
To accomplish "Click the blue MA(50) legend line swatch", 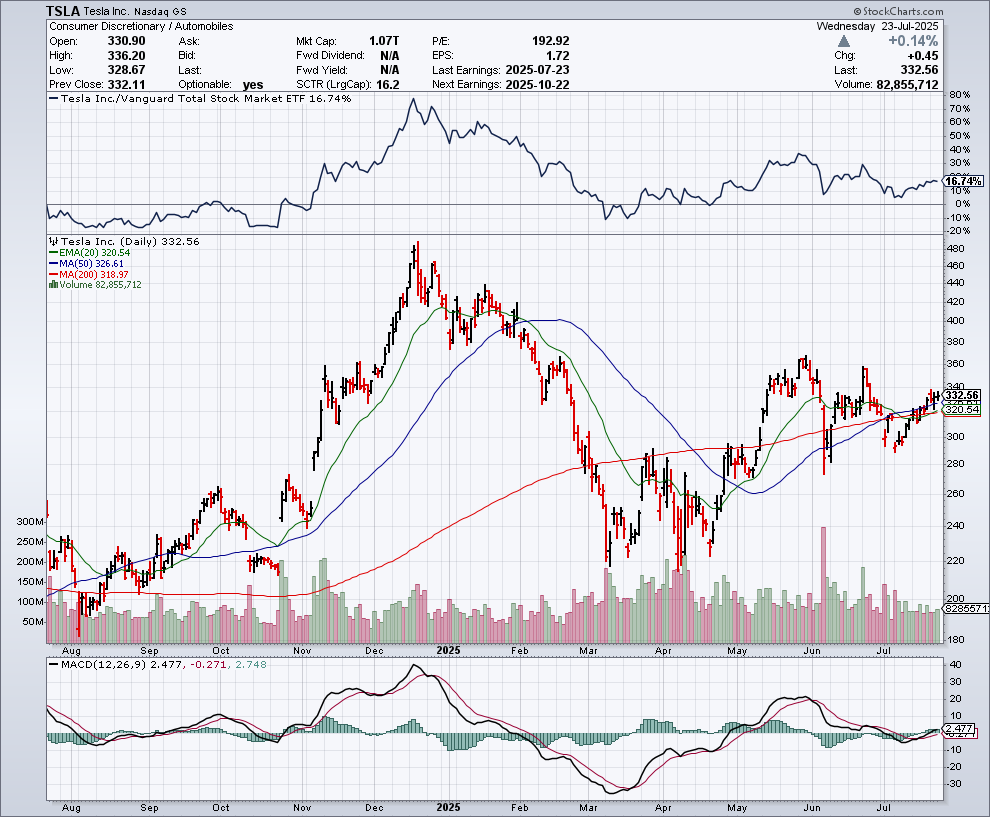I will [53, 264].
